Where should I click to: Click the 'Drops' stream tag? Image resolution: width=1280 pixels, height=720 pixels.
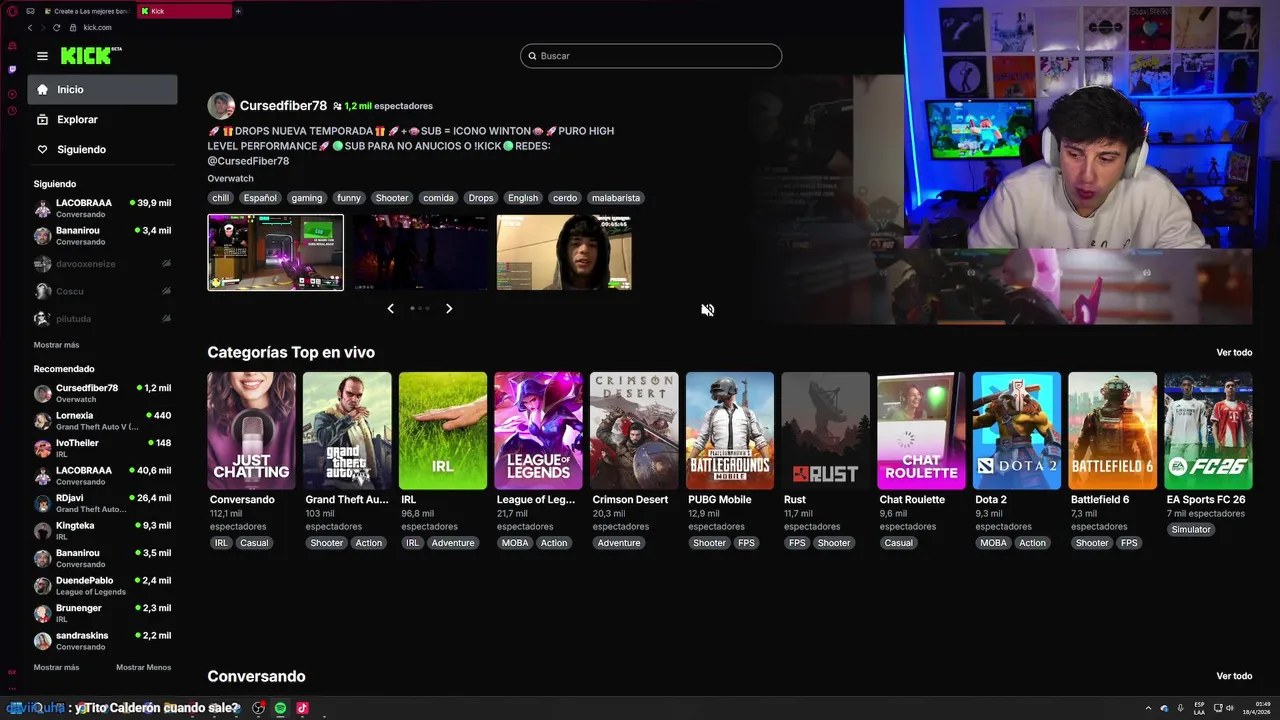point(481,198)
